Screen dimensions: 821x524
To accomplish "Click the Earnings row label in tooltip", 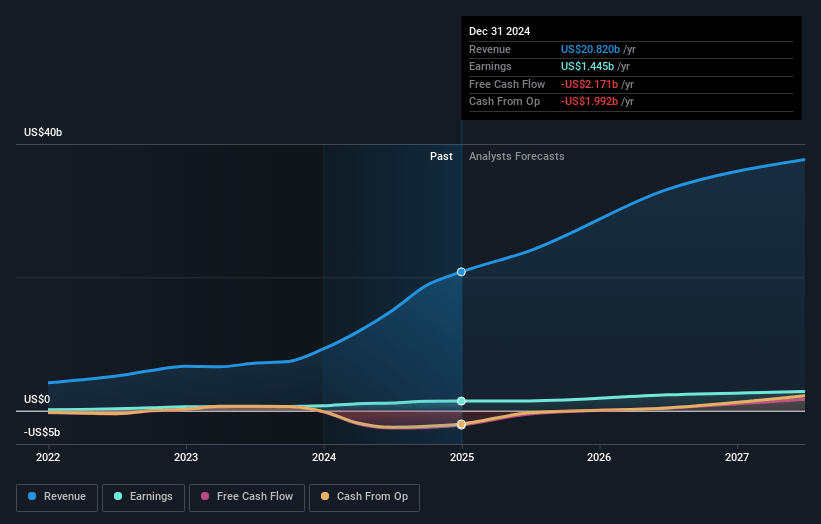I will click(490, 66).
